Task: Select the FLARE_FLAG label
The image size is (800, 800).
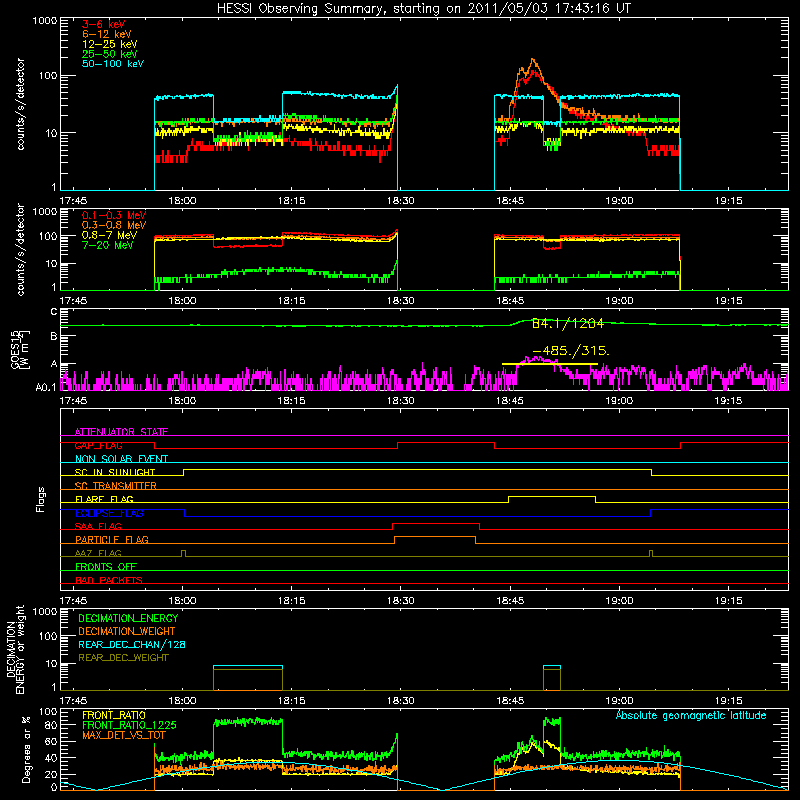Action: pos(104,499)
